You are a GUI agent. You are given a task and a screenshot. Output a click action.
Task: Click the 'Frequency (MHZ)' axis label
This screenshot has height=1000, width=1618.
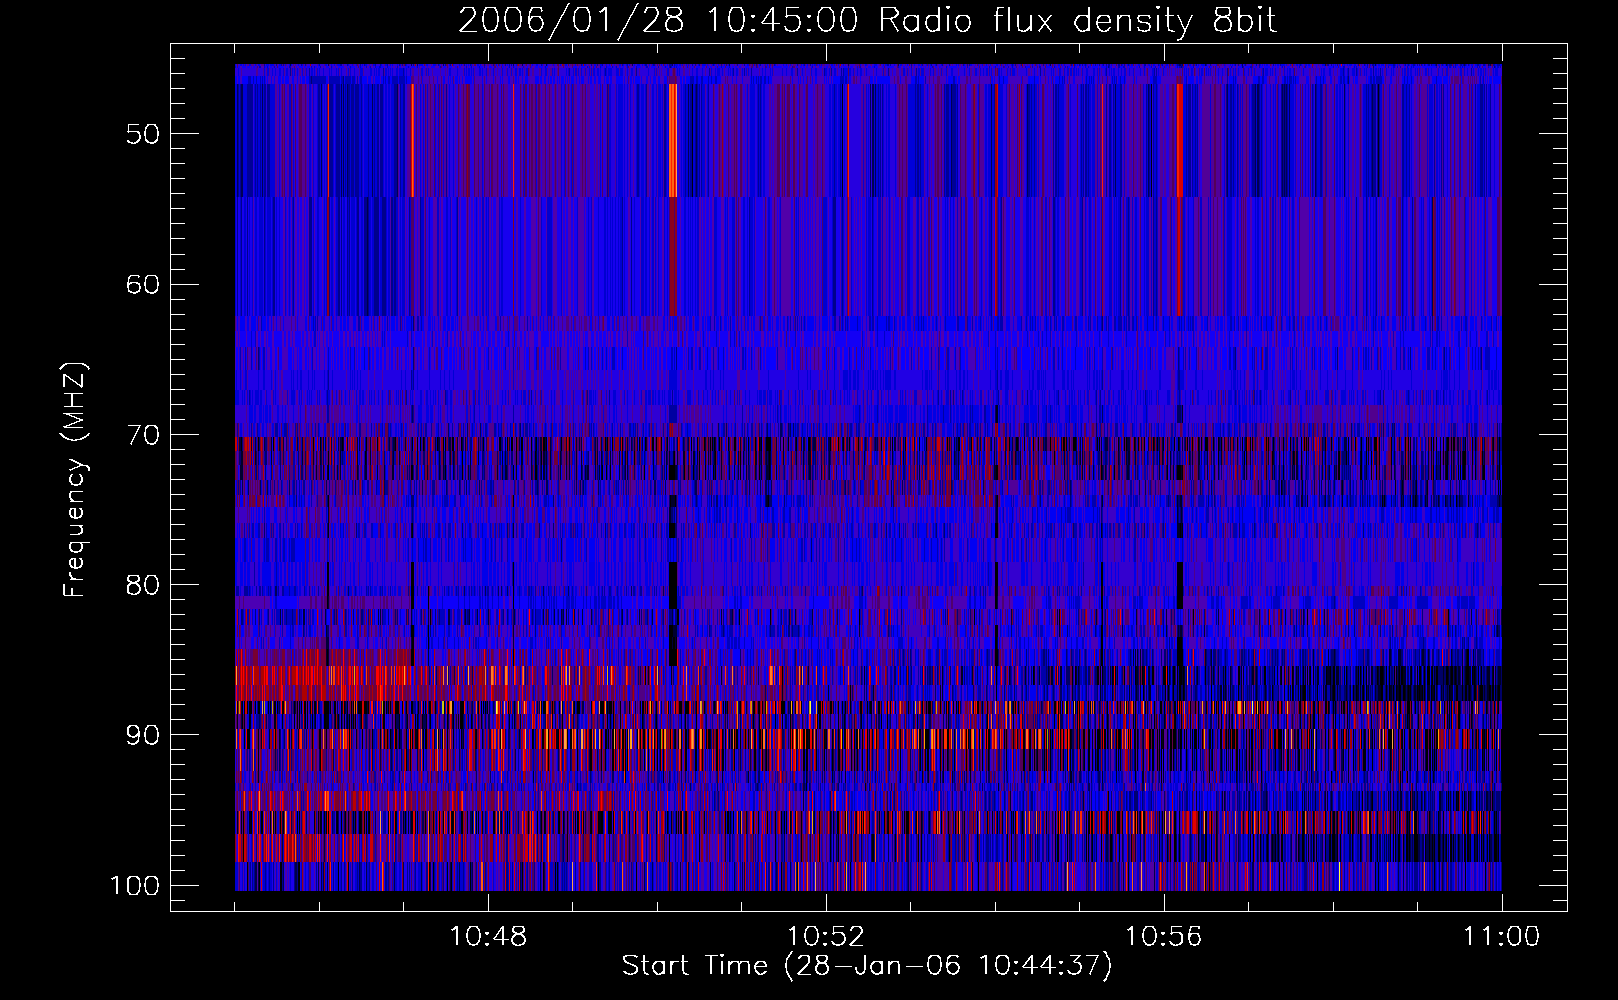(x=75, y=479)
